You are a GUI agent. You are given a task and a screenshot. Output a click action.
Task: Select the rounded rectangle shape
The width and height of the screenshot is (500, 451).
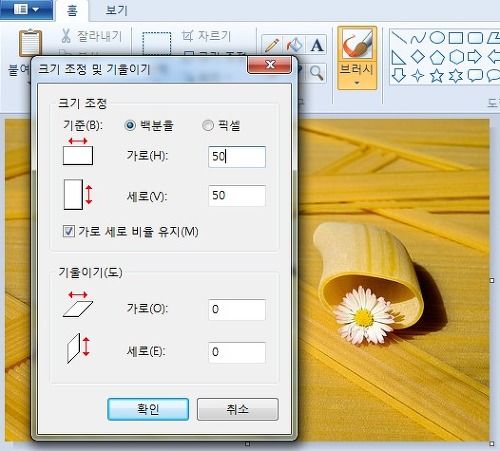click(475, 38)
